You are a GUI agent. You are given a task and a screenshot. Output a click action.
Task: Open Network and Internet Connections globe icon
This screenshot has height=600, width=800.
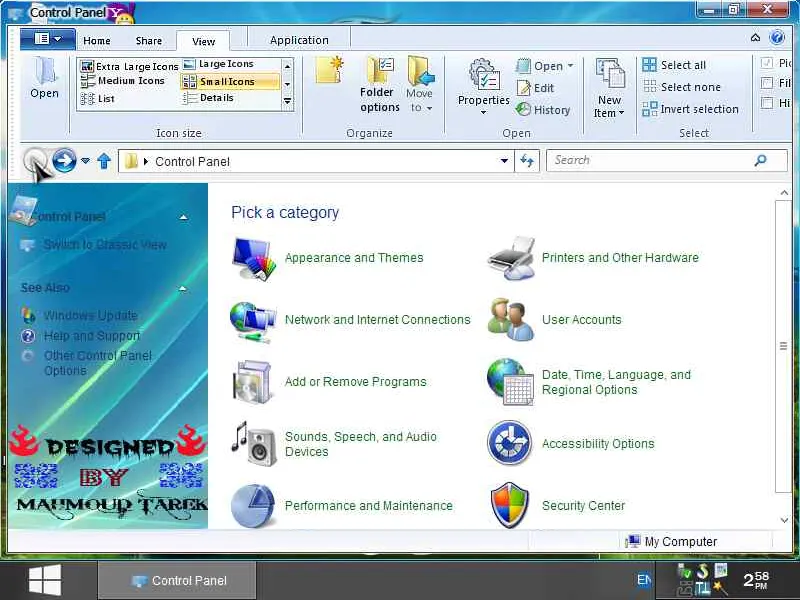[x=253, y=321]
